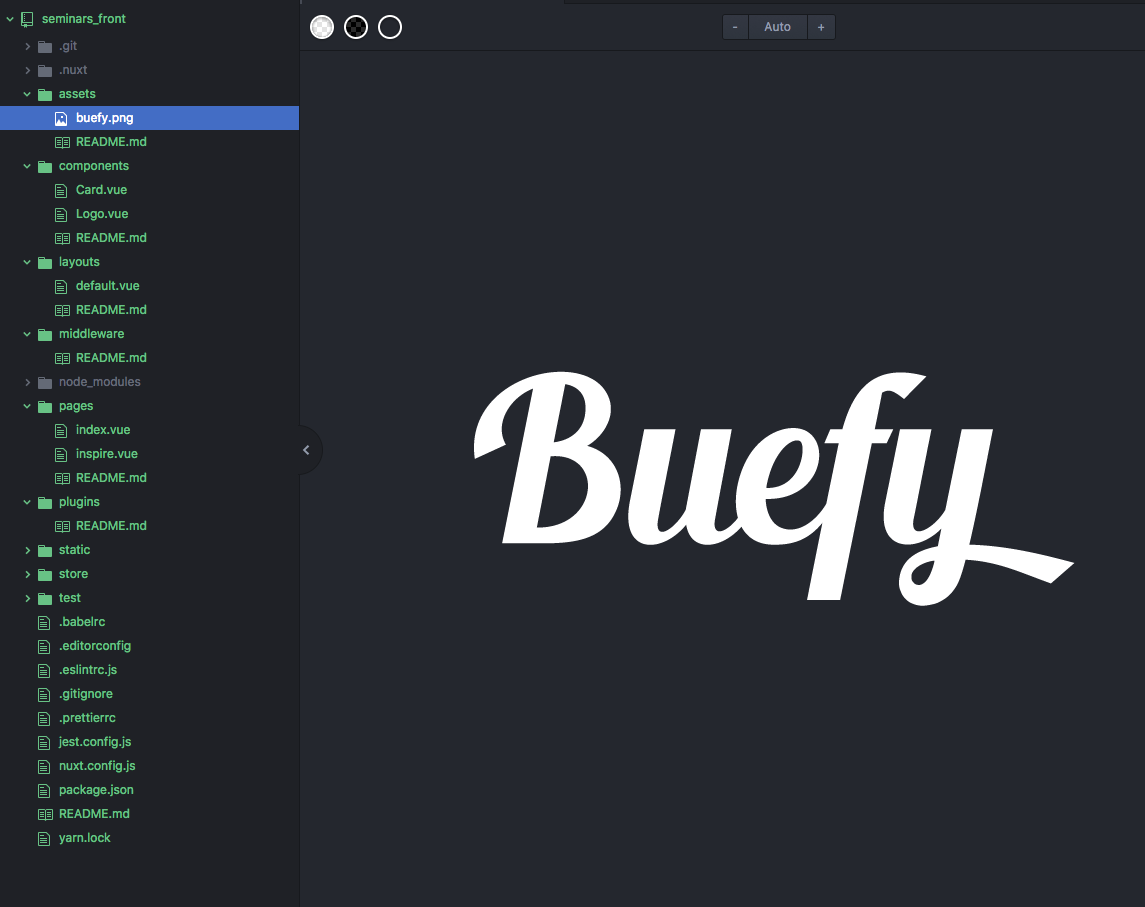Collapse the layouts folder

coord(28,261)
